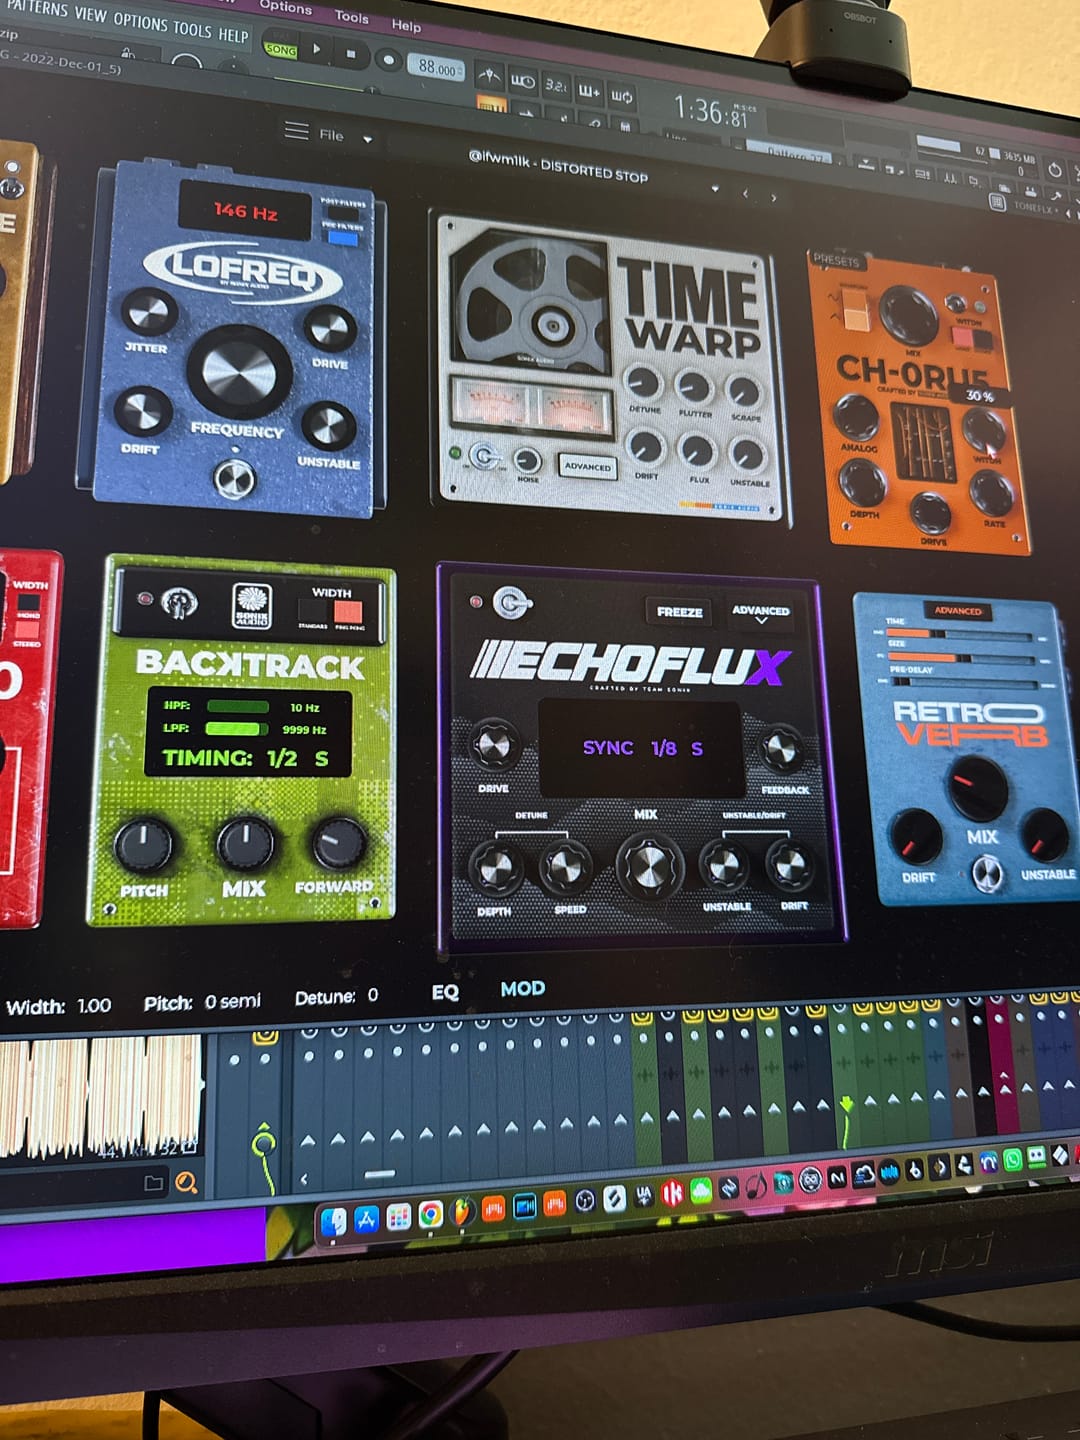Image resolution: width=1080 pixels, height=1440 pixels.
Task: Flip the Chorus pedal top-left switch
Action: (x=856, y=311)
